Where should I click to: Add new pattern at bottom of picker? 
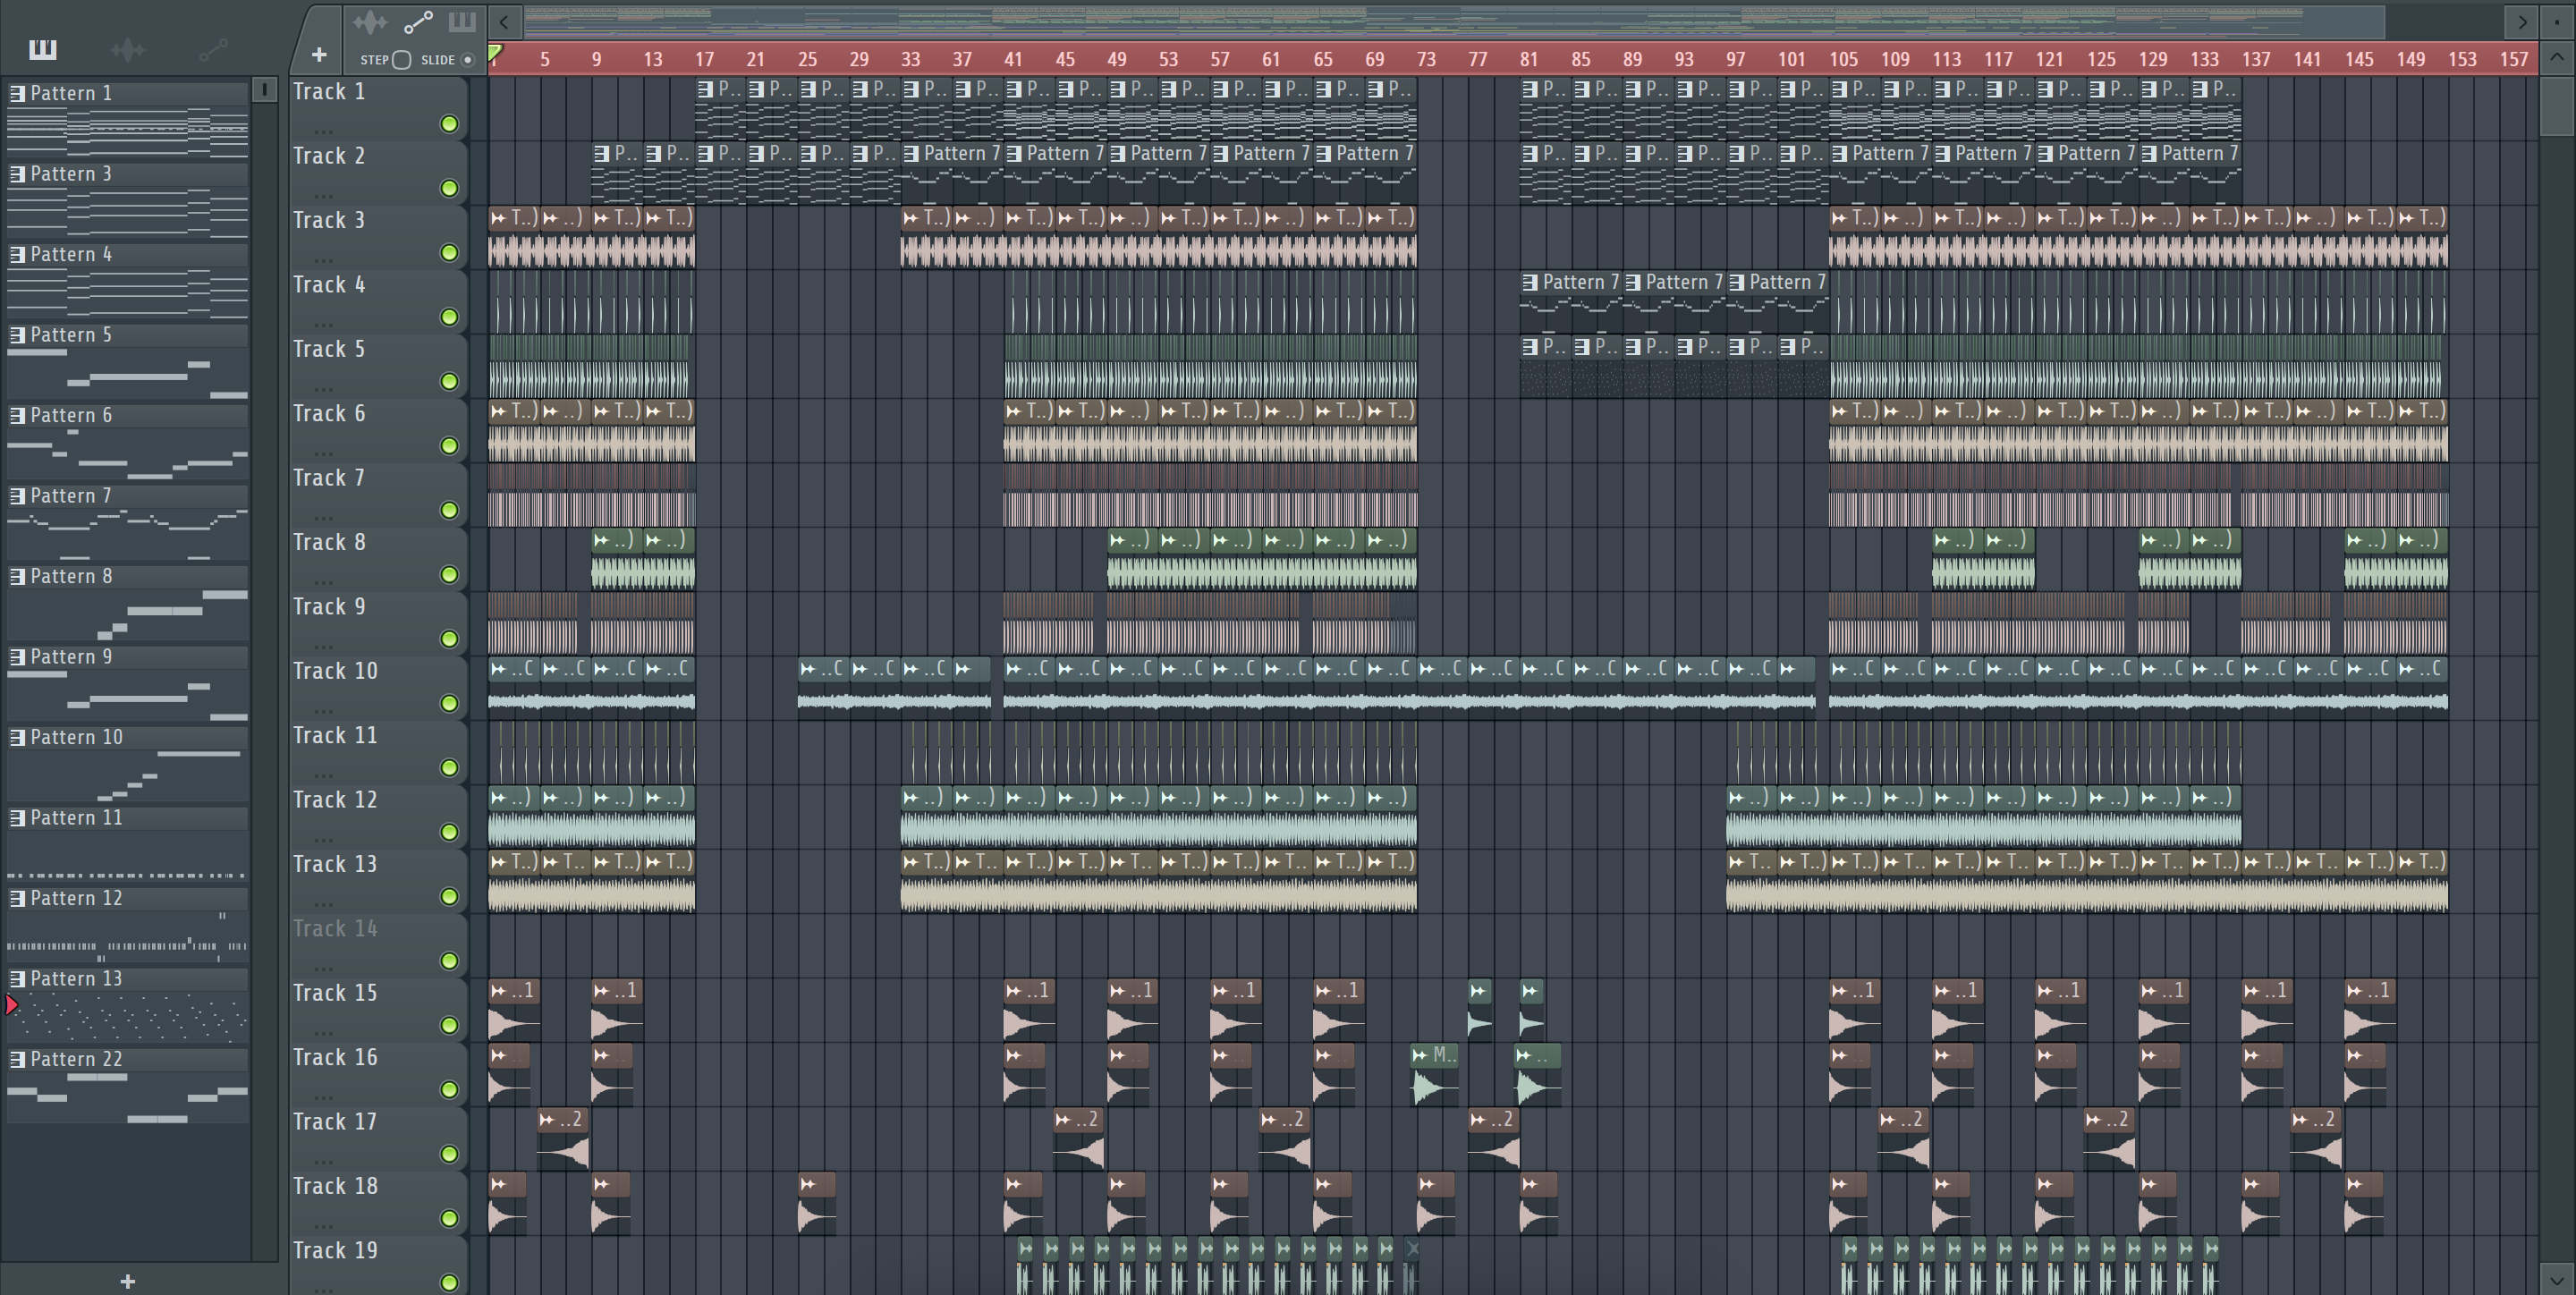127,1281
